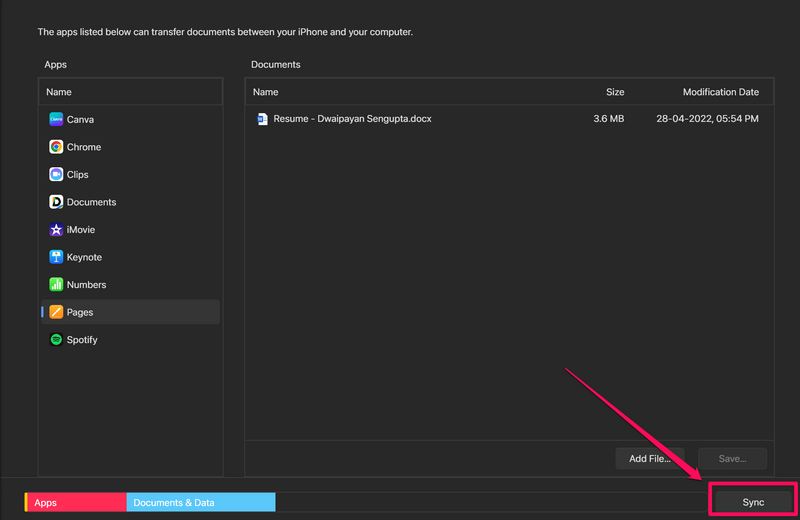Click the blue Documents & Data segment
This screenshot has width=800, height=520.
coord(200,503)
